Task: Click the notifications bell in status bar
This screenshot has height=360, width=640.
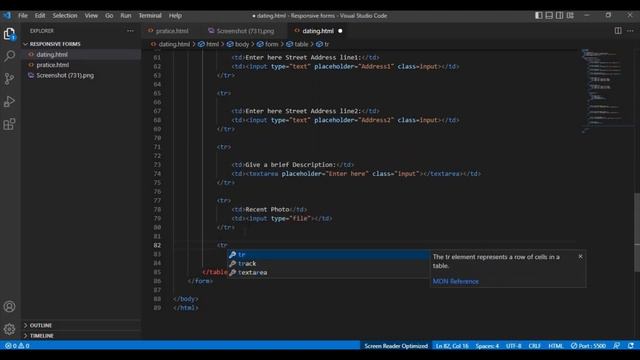Action: [631, 346]
